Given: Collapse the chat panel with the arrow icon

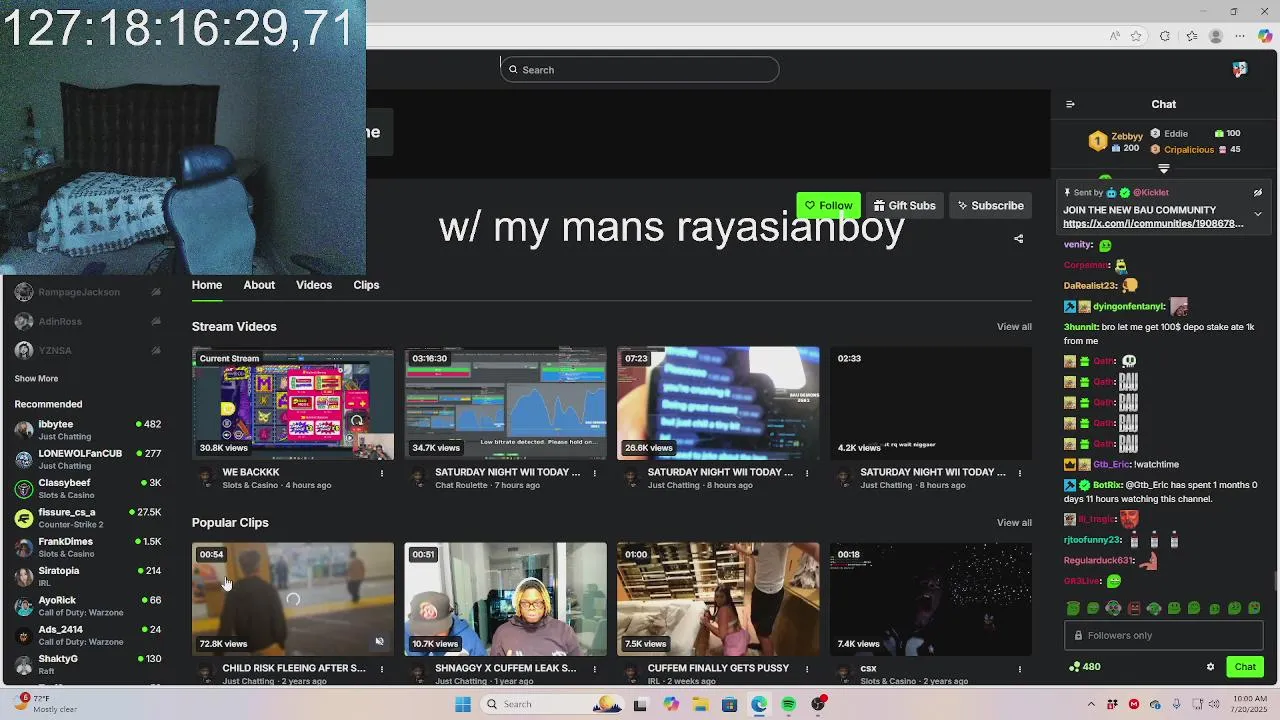Looking at the screenshot, I should pyautogui.click(x=1070, y=104).
